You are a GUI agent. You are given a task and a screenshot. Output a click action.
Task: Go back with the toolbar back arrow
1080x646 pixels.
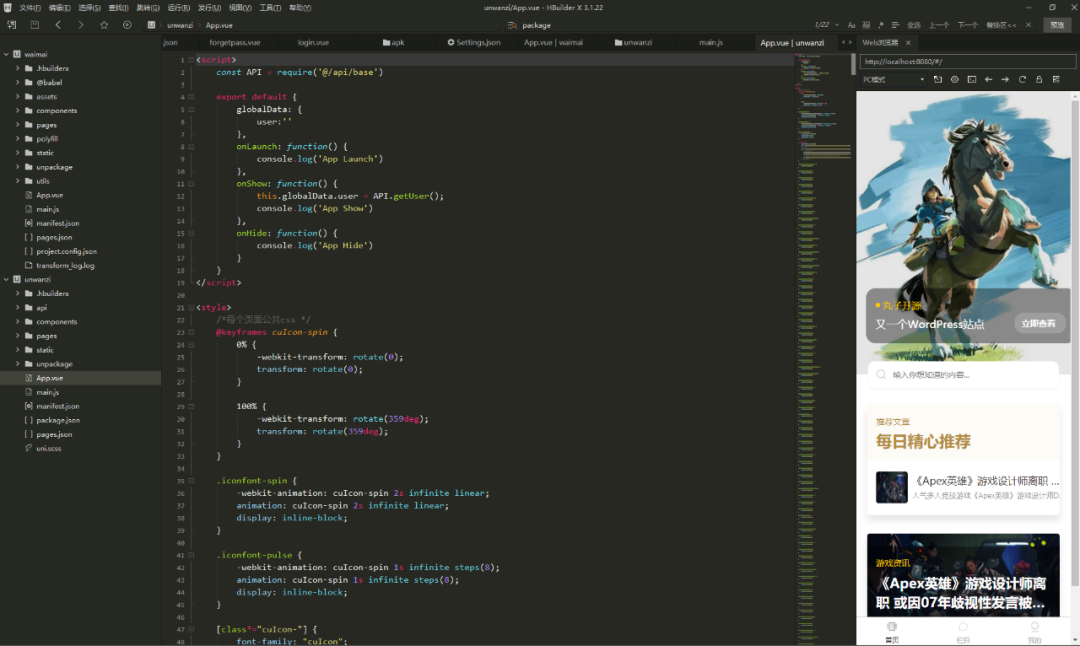[x=58, y=25]
